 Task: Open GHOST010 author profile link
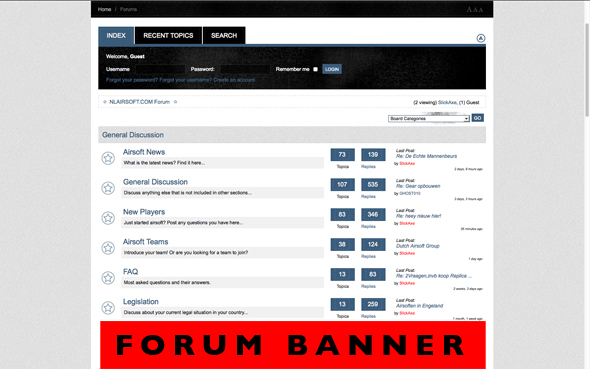410,193
